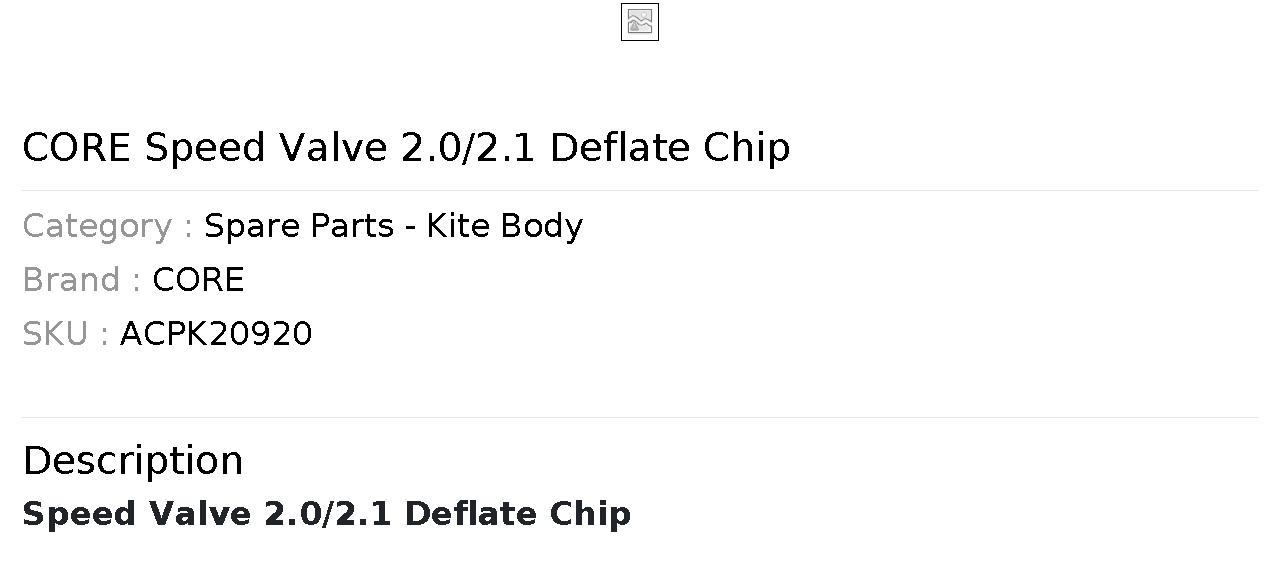1280x565 pixels.
Task: Click the grey SKU label
Action: [65, 334]
